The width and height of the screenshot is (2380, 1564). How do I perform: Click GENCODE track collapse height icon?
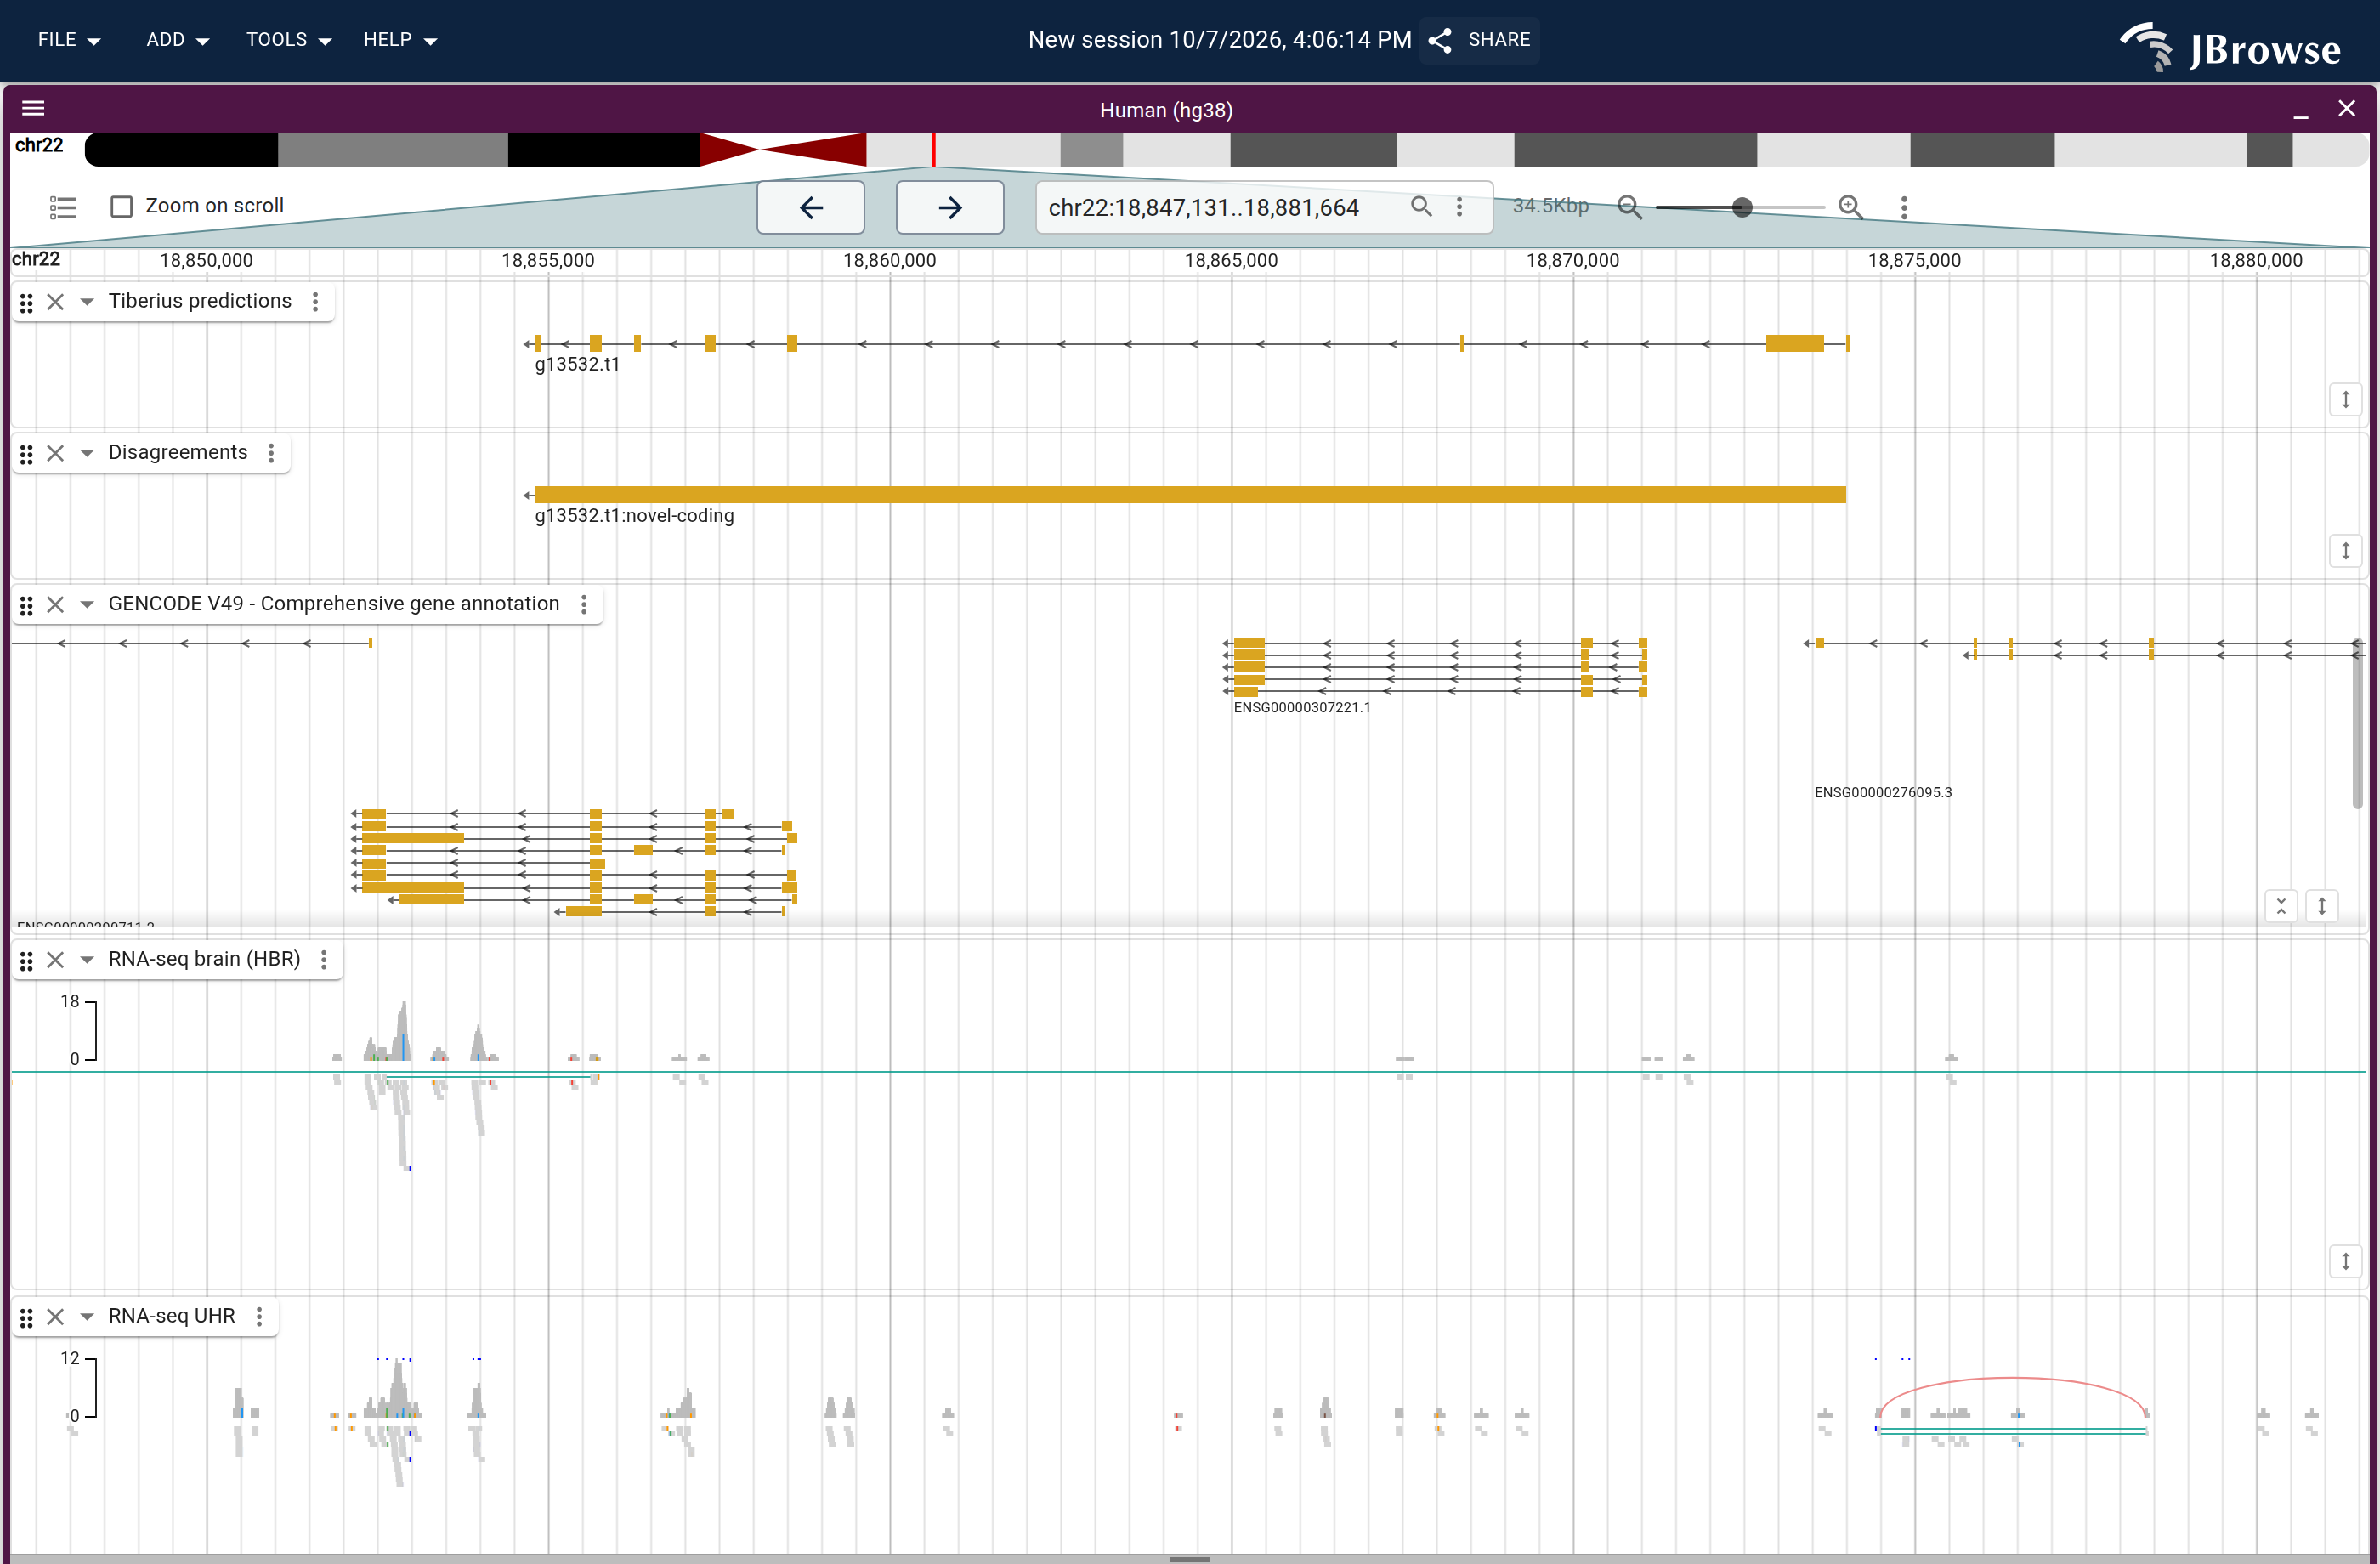point(2281,906)
